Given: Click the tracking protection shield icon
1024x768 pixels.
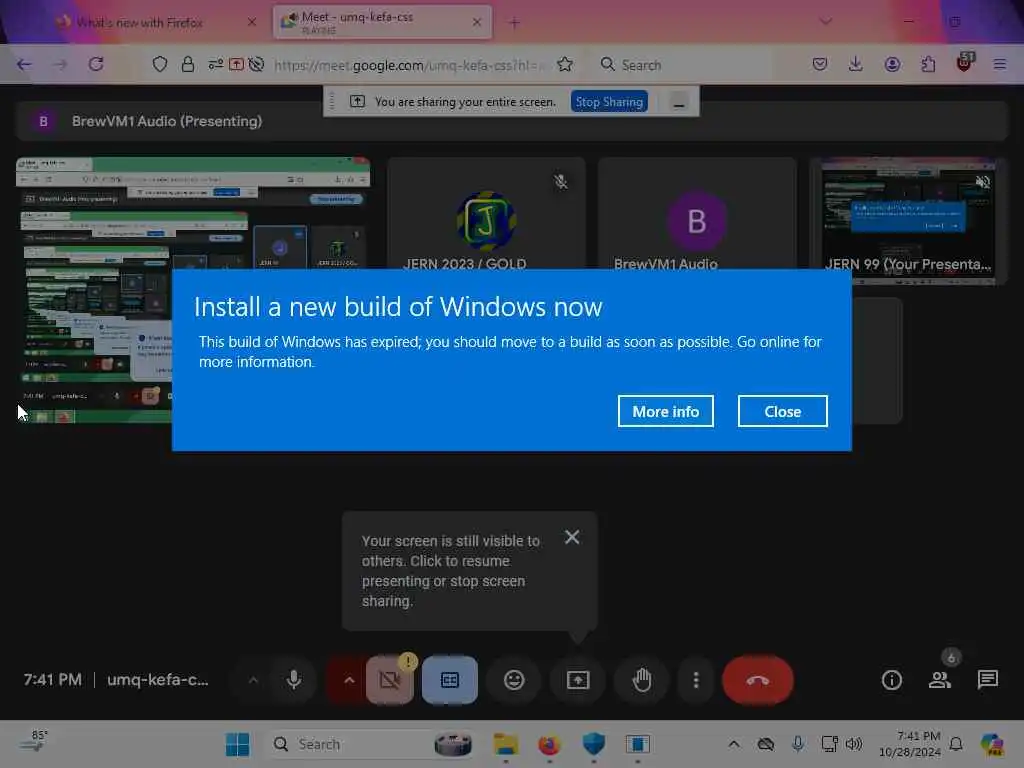Looking at the screenshot, I should [160, 64].
